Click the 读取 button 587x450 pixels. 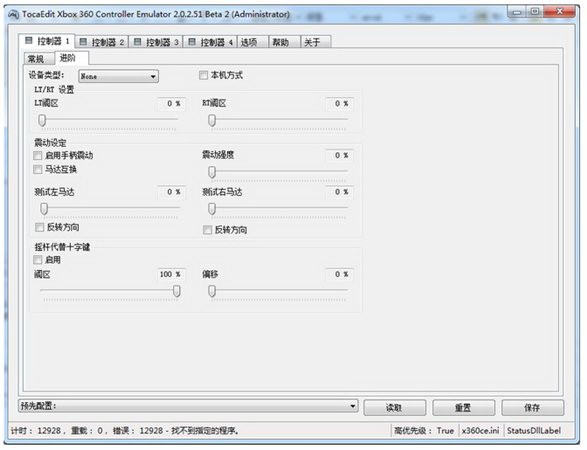point(395,407)
